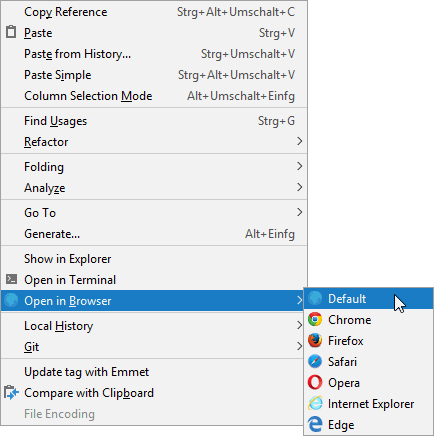Open the Analyze submenu arrow

tap(299, 187)
